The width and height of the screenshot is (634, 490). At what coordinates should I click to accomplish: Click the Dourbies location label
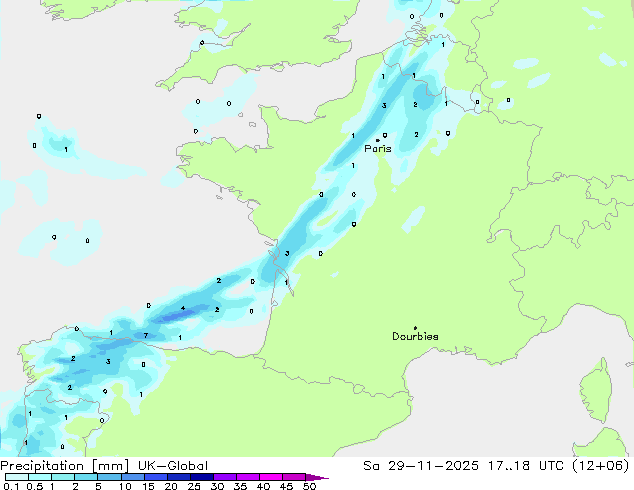(x=415, y=336)
